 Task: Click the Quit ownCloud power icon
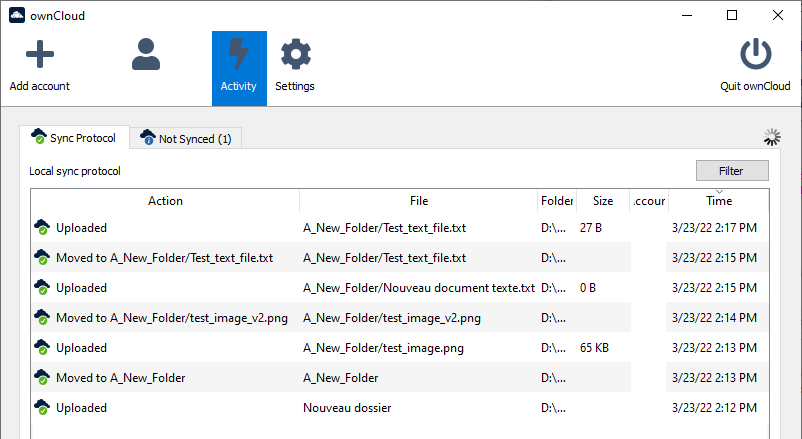(x=755, y=54)
